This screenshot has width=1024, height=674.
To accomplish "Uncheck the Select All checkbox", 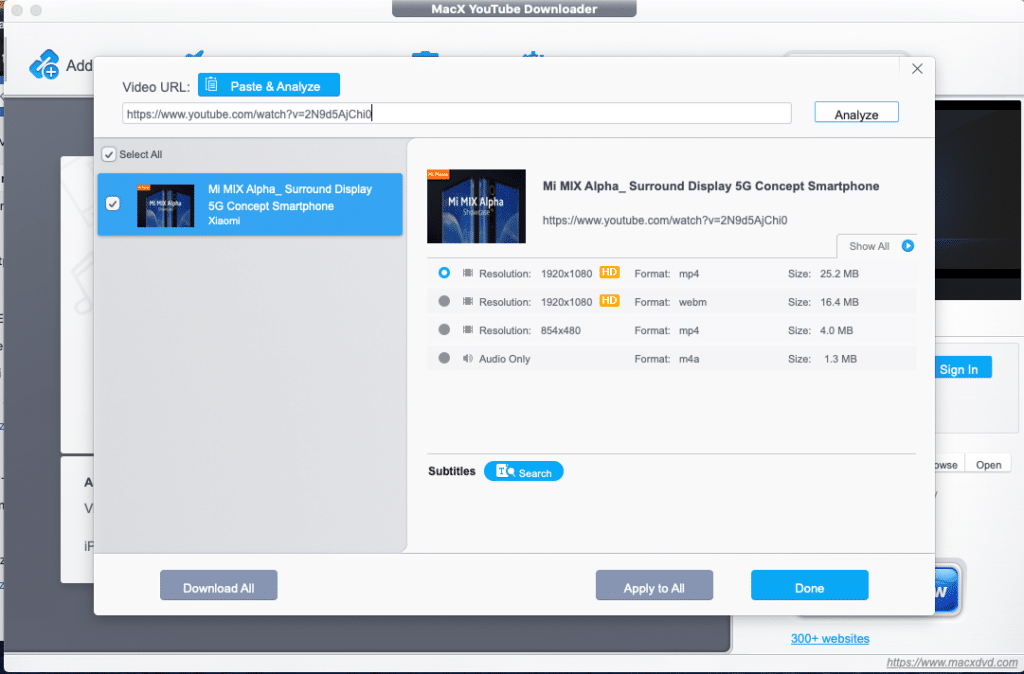I will pyautogui.click(x=108, y=155).
